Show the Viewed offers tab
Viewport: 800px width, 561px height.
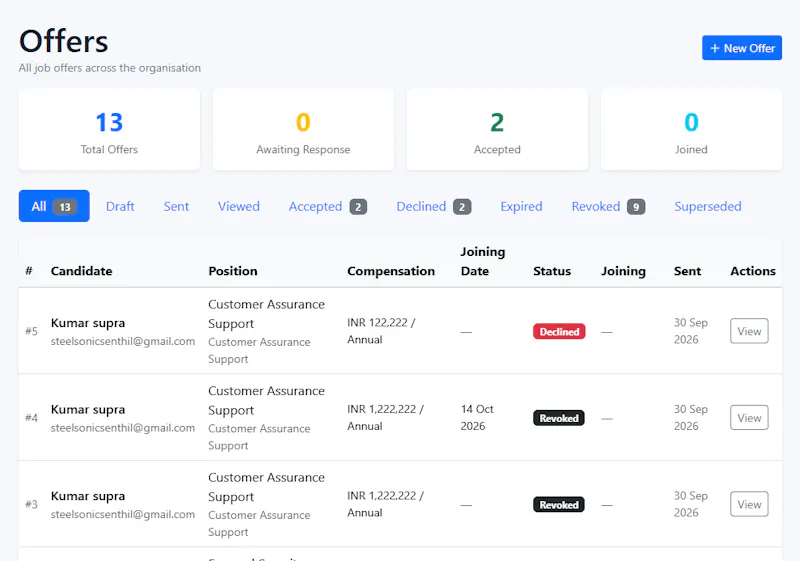click(239, 206)
